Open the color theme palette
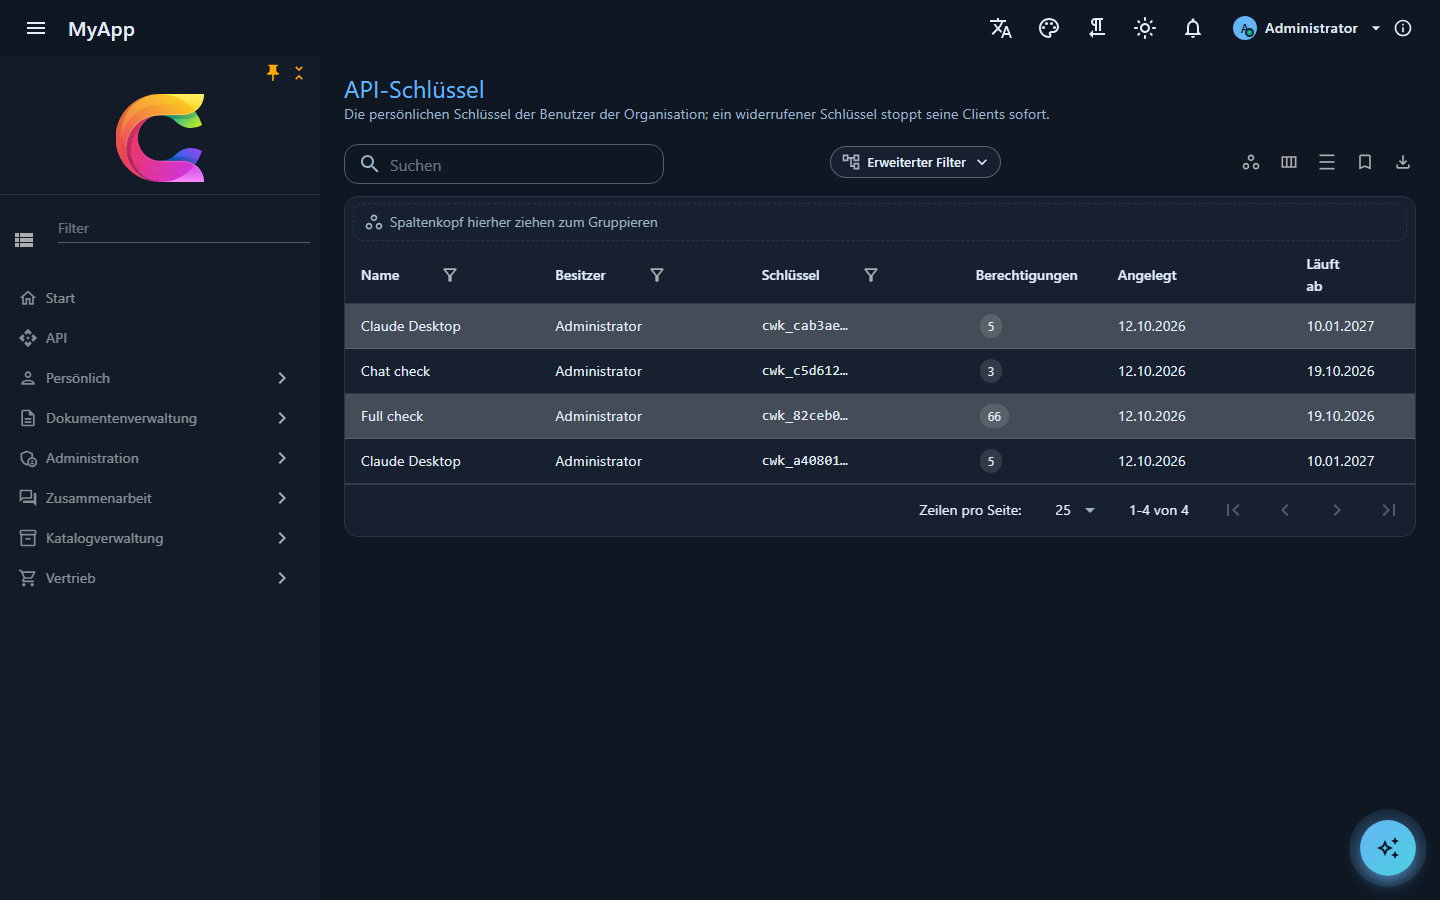This screenshot has height=900, width=1440. [1049, 28]
